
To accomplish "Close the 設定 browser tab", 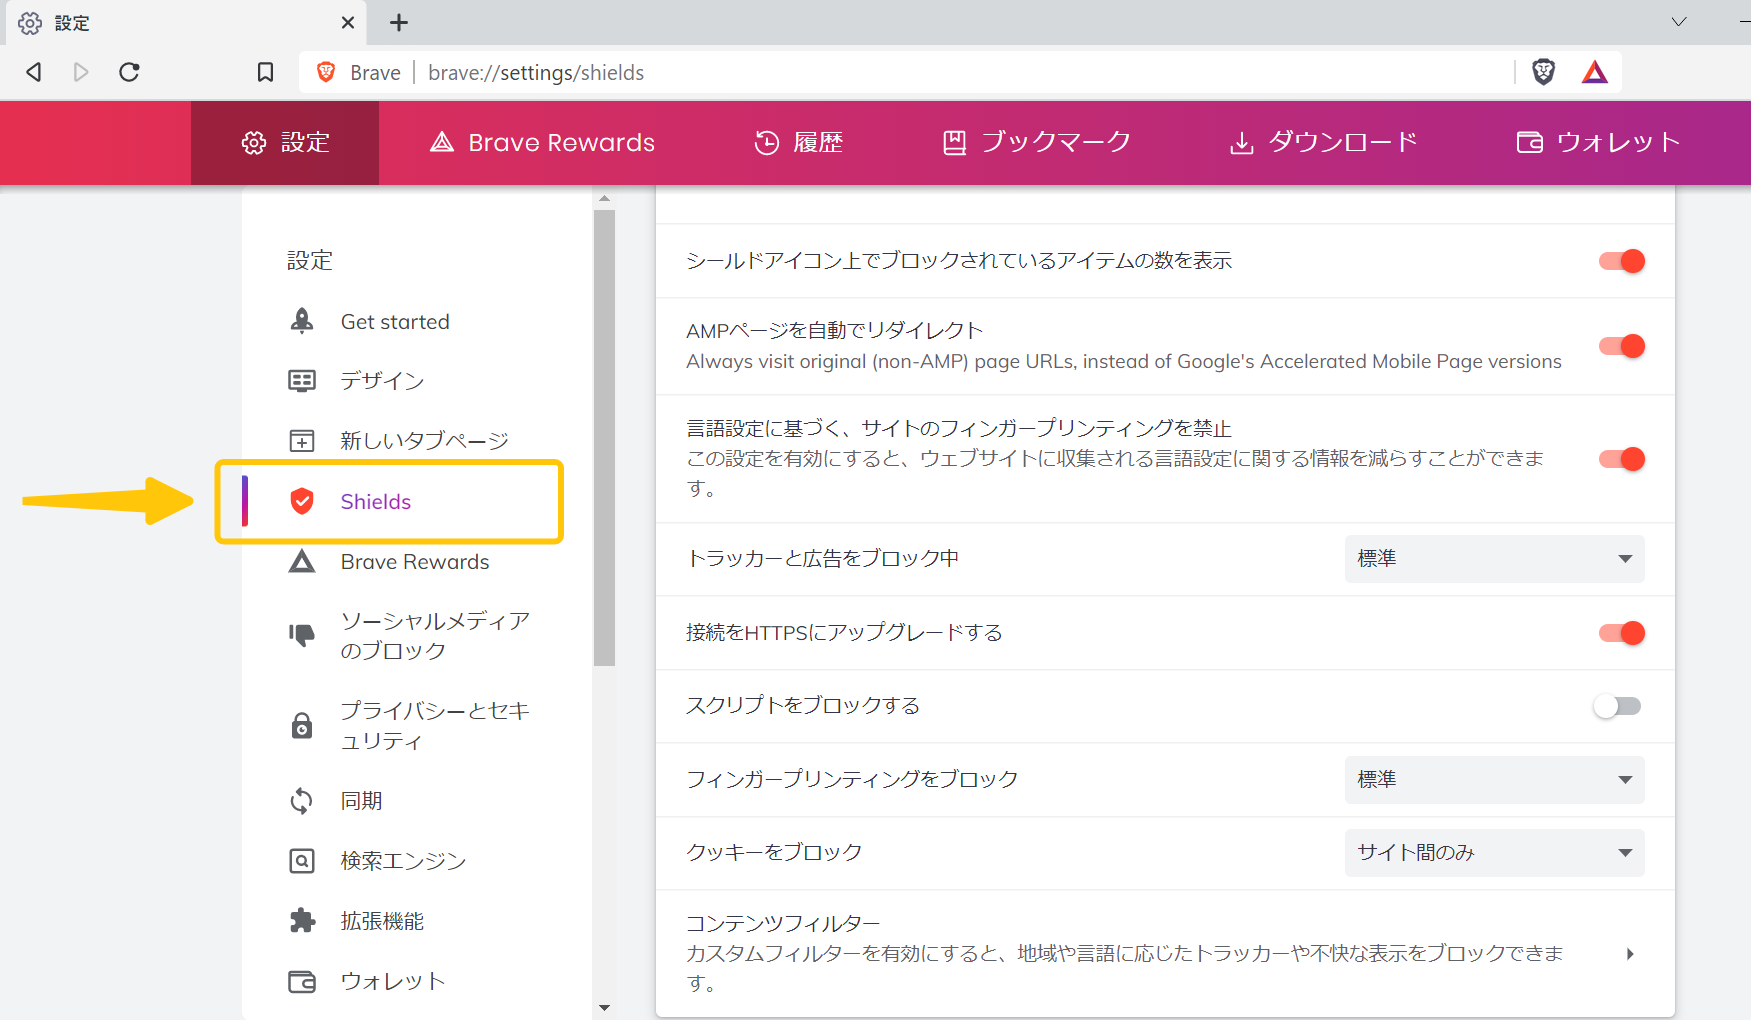I will [x=348, y=22].
